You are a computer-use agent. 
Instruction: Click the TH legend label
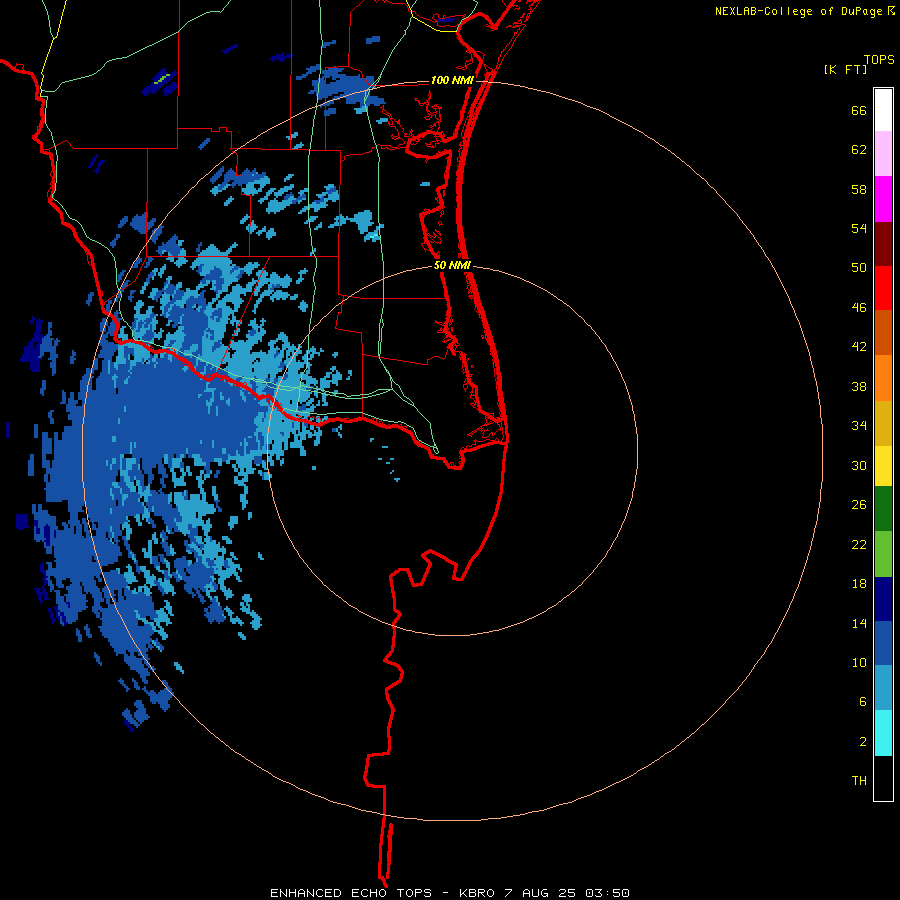coord(859,781)
